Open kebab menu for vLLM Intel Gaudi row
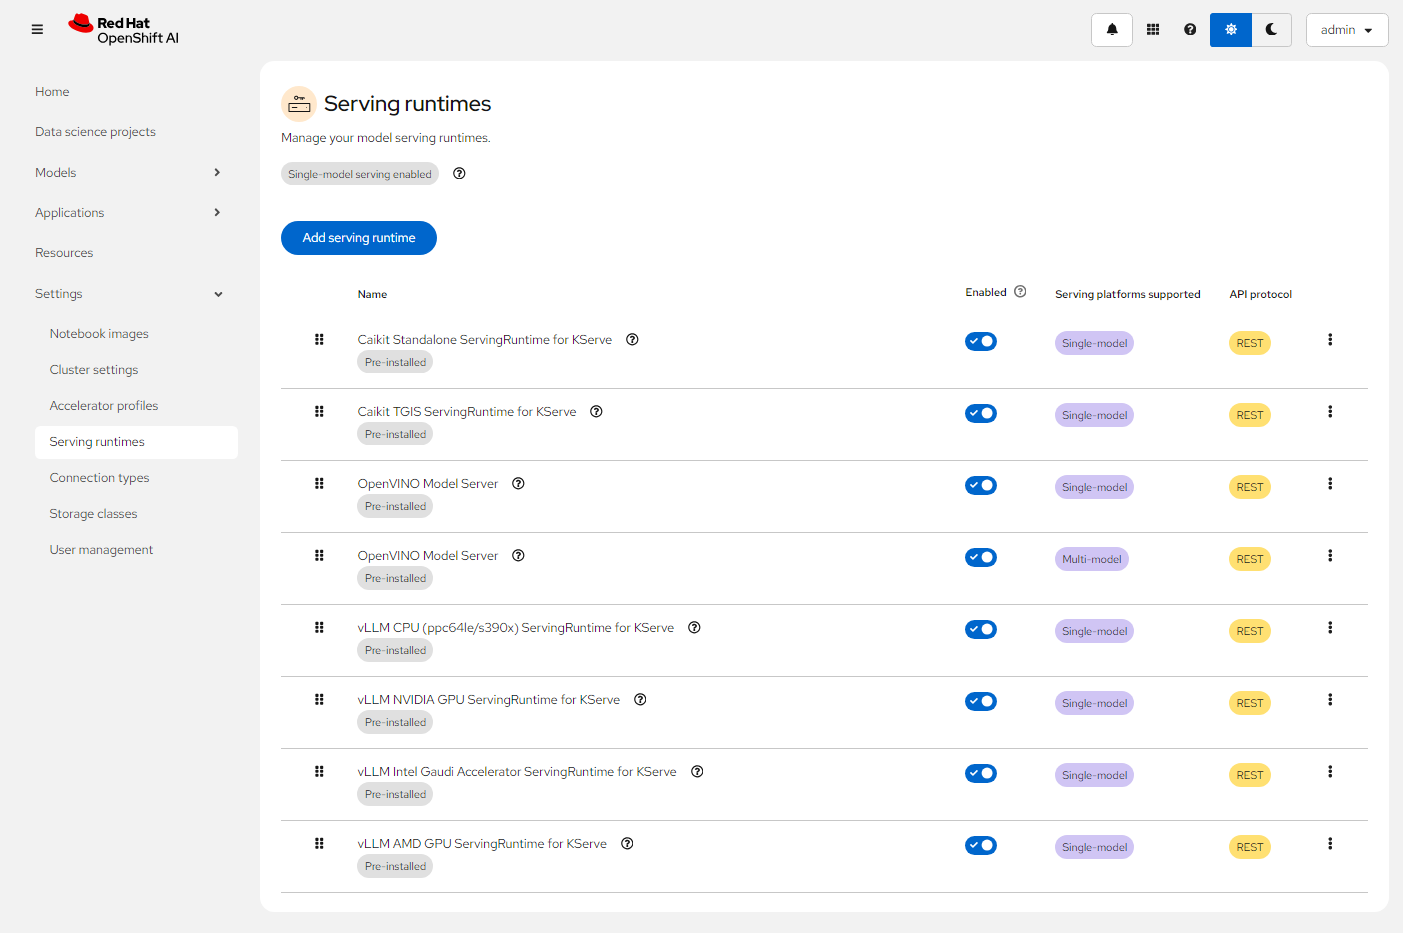 coord(1330,771)
